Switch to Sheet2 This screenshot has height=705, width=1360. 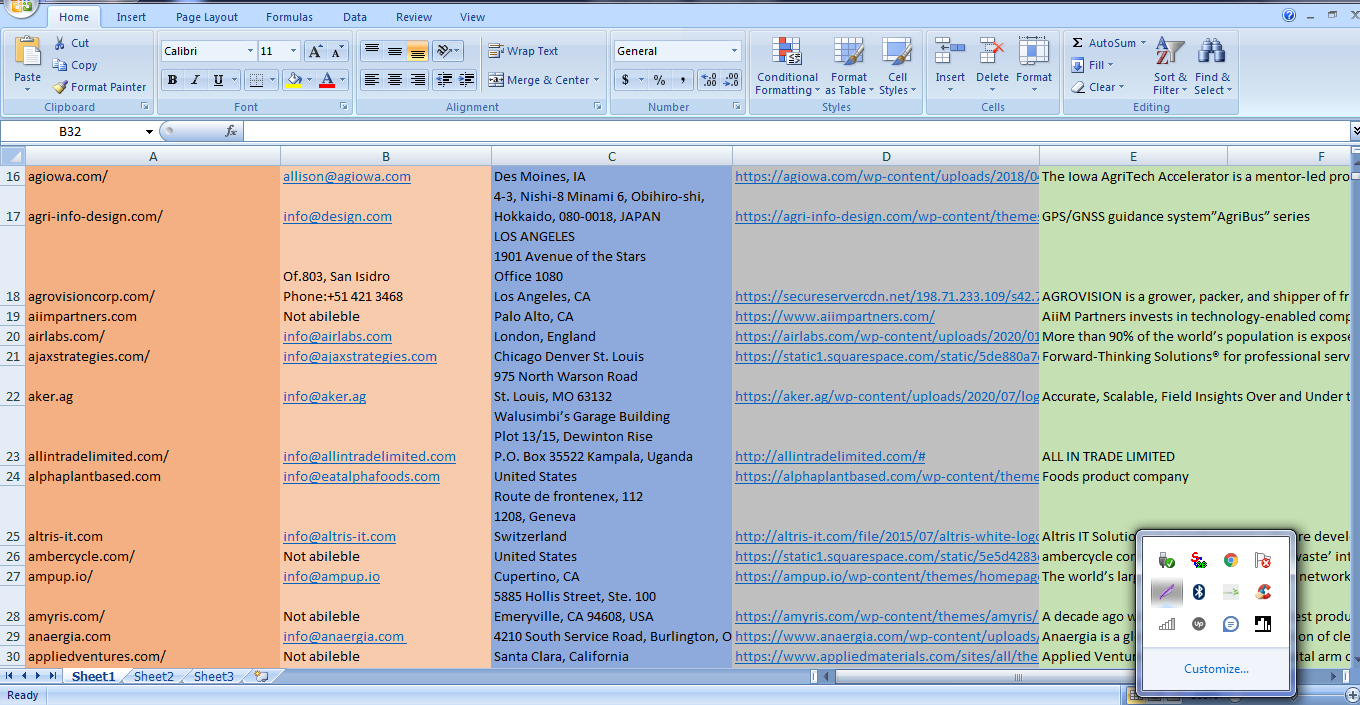click(x=152, y=676)
